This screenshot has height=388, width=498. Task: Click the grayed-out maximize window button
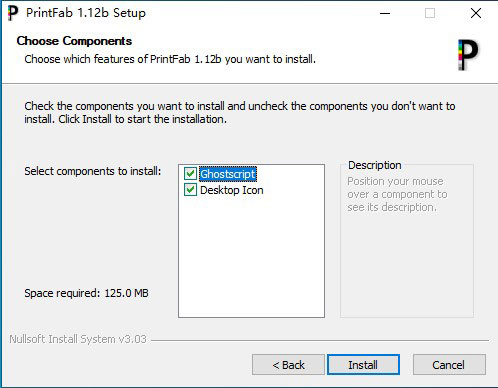tap(430, 13)
